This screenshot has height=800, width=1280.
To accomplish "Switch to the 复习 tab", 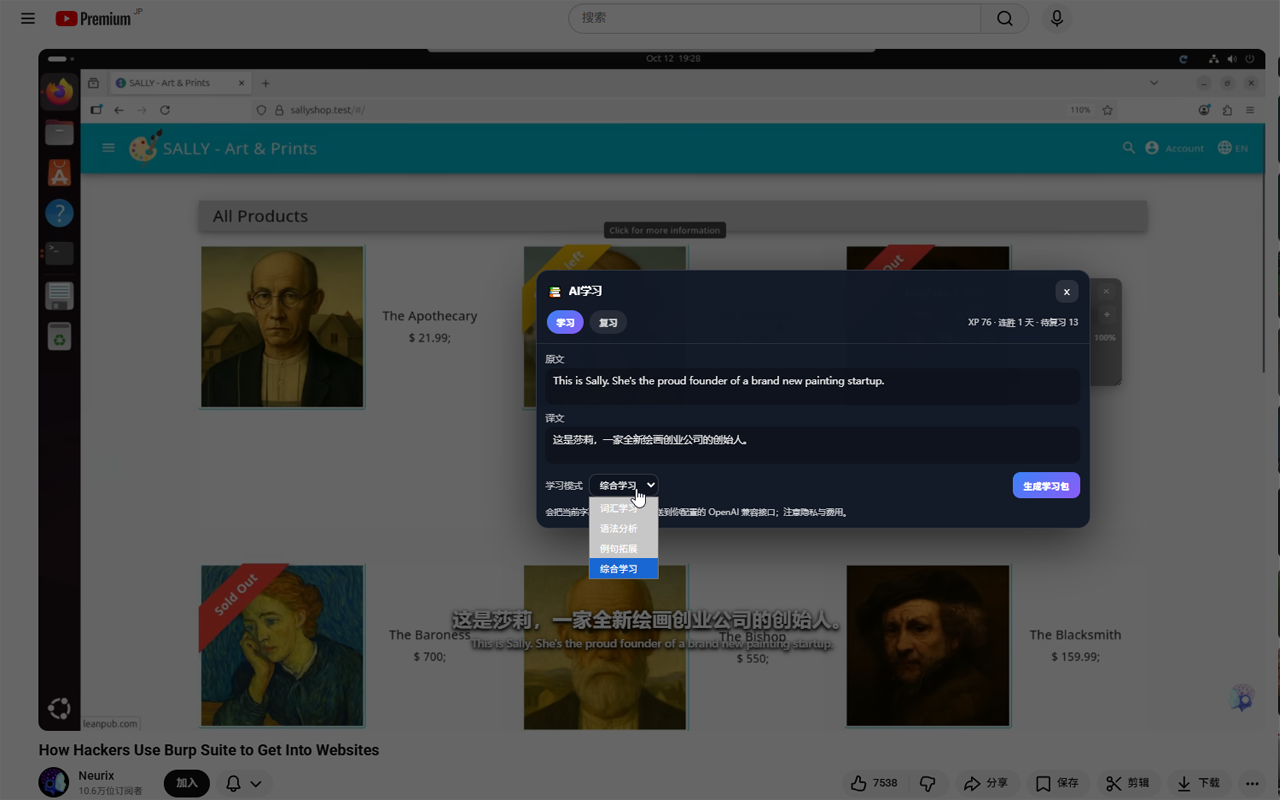I will [608, 322].
